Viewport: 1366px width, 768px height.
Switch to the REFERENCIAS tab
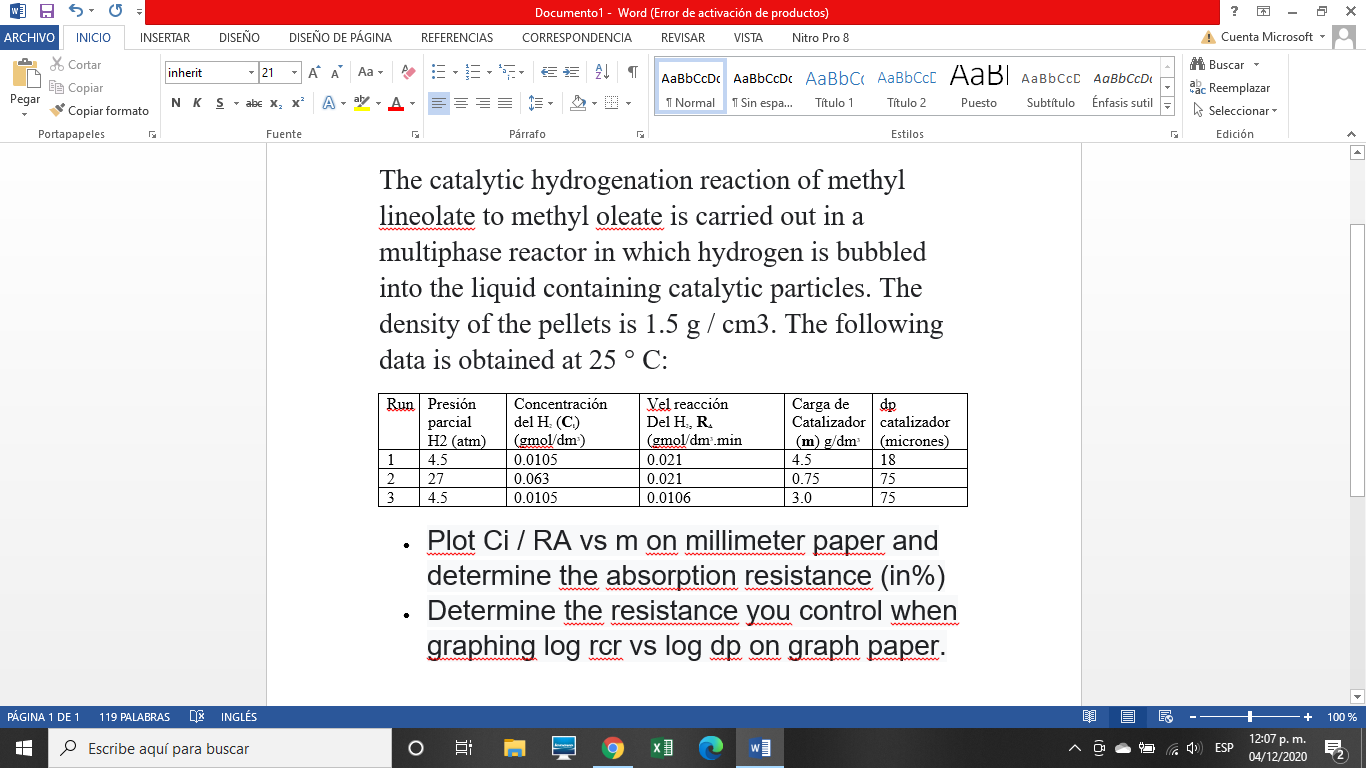tap(457, 38)
